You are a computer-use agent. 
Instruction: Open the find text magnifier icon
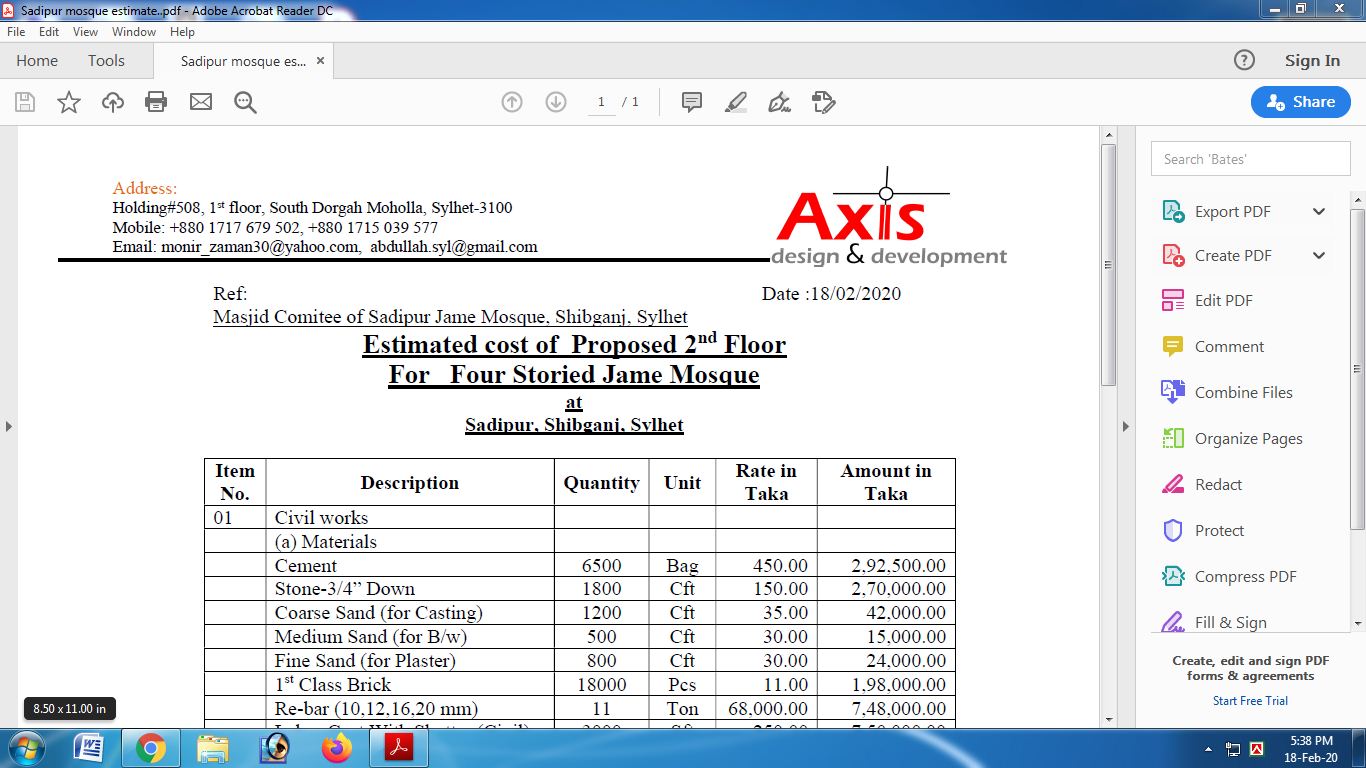click(245, 102)
